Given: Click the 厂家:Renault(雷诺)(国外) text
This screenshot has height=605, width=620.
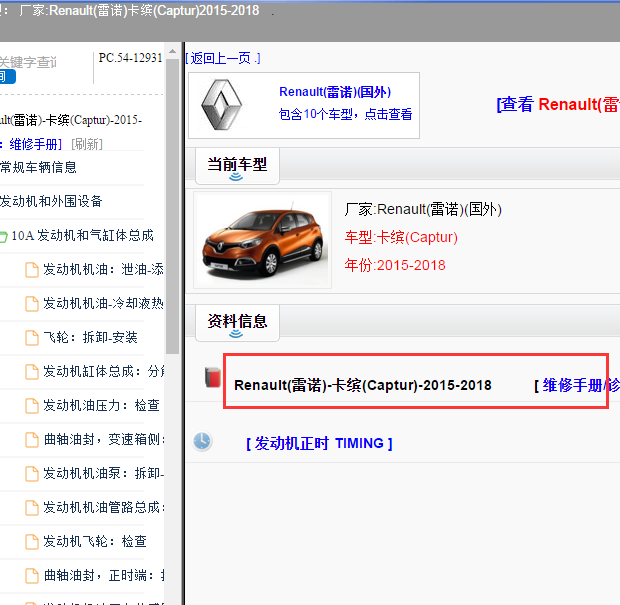Looking at the screenshot, I should (x=423, y=209).
